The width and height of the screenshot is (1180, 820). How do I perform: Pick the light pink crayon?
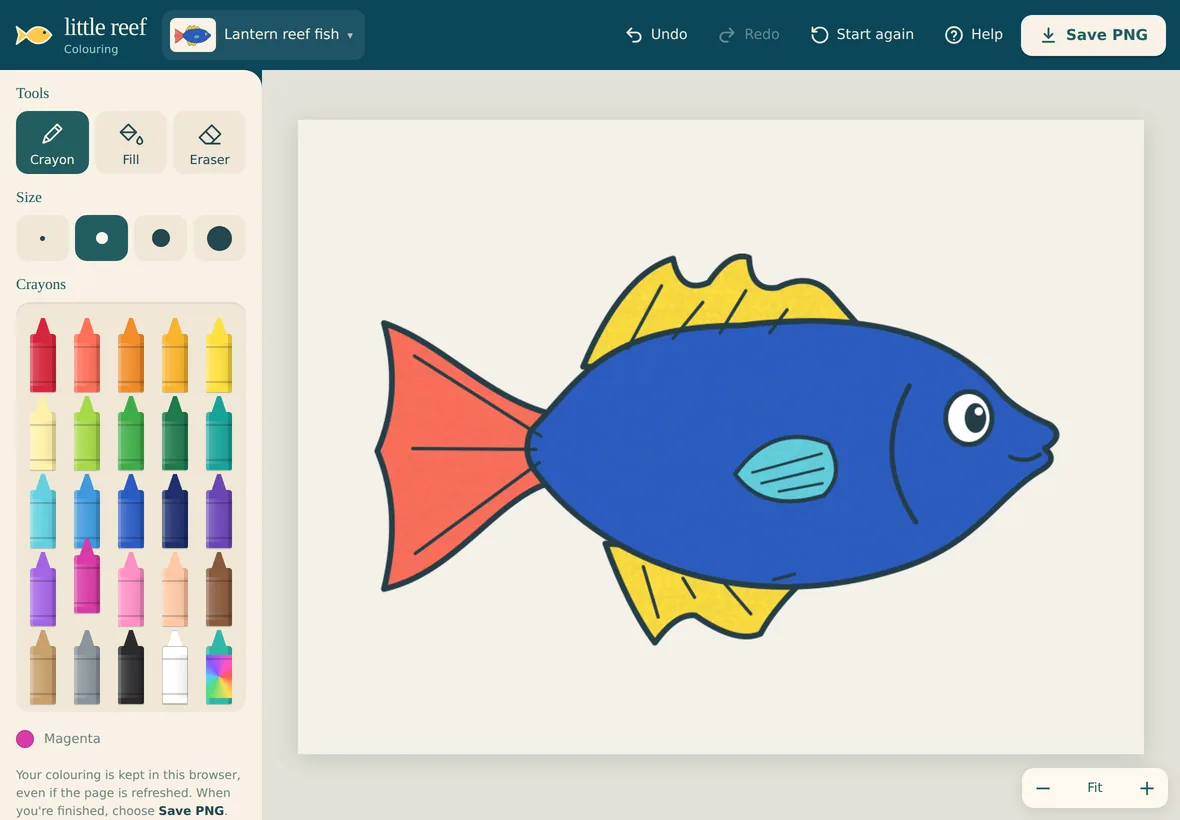(x=131, y=590)
